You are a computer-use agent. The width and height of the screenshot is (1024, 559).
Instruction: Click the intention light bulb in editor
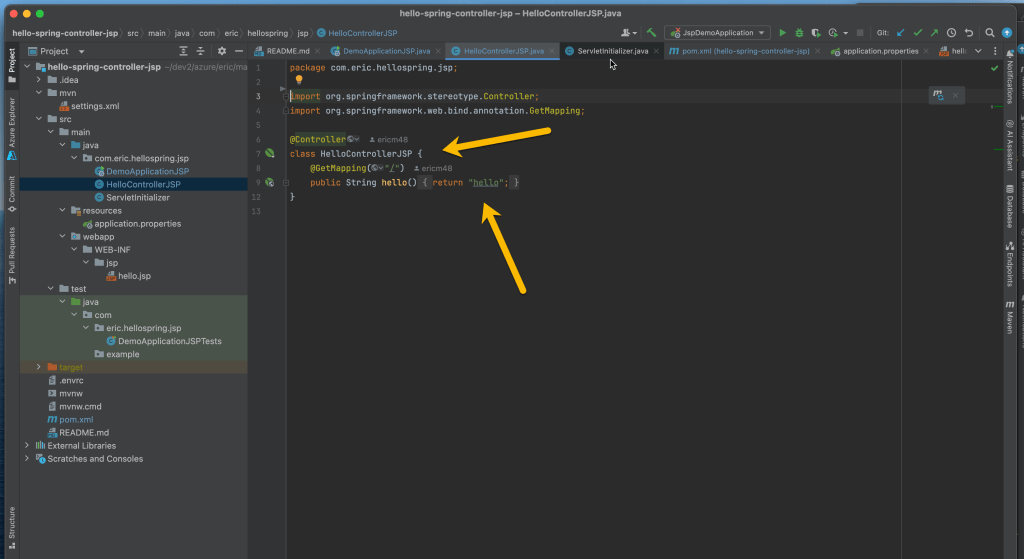(298, 80)
